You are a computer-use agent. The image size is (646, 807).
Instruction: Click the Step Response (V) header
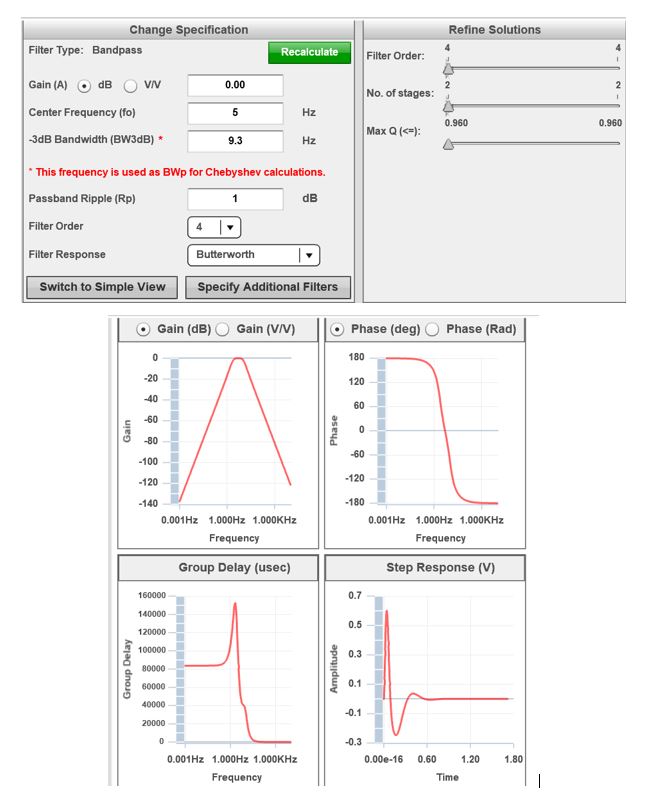(441, 568)
